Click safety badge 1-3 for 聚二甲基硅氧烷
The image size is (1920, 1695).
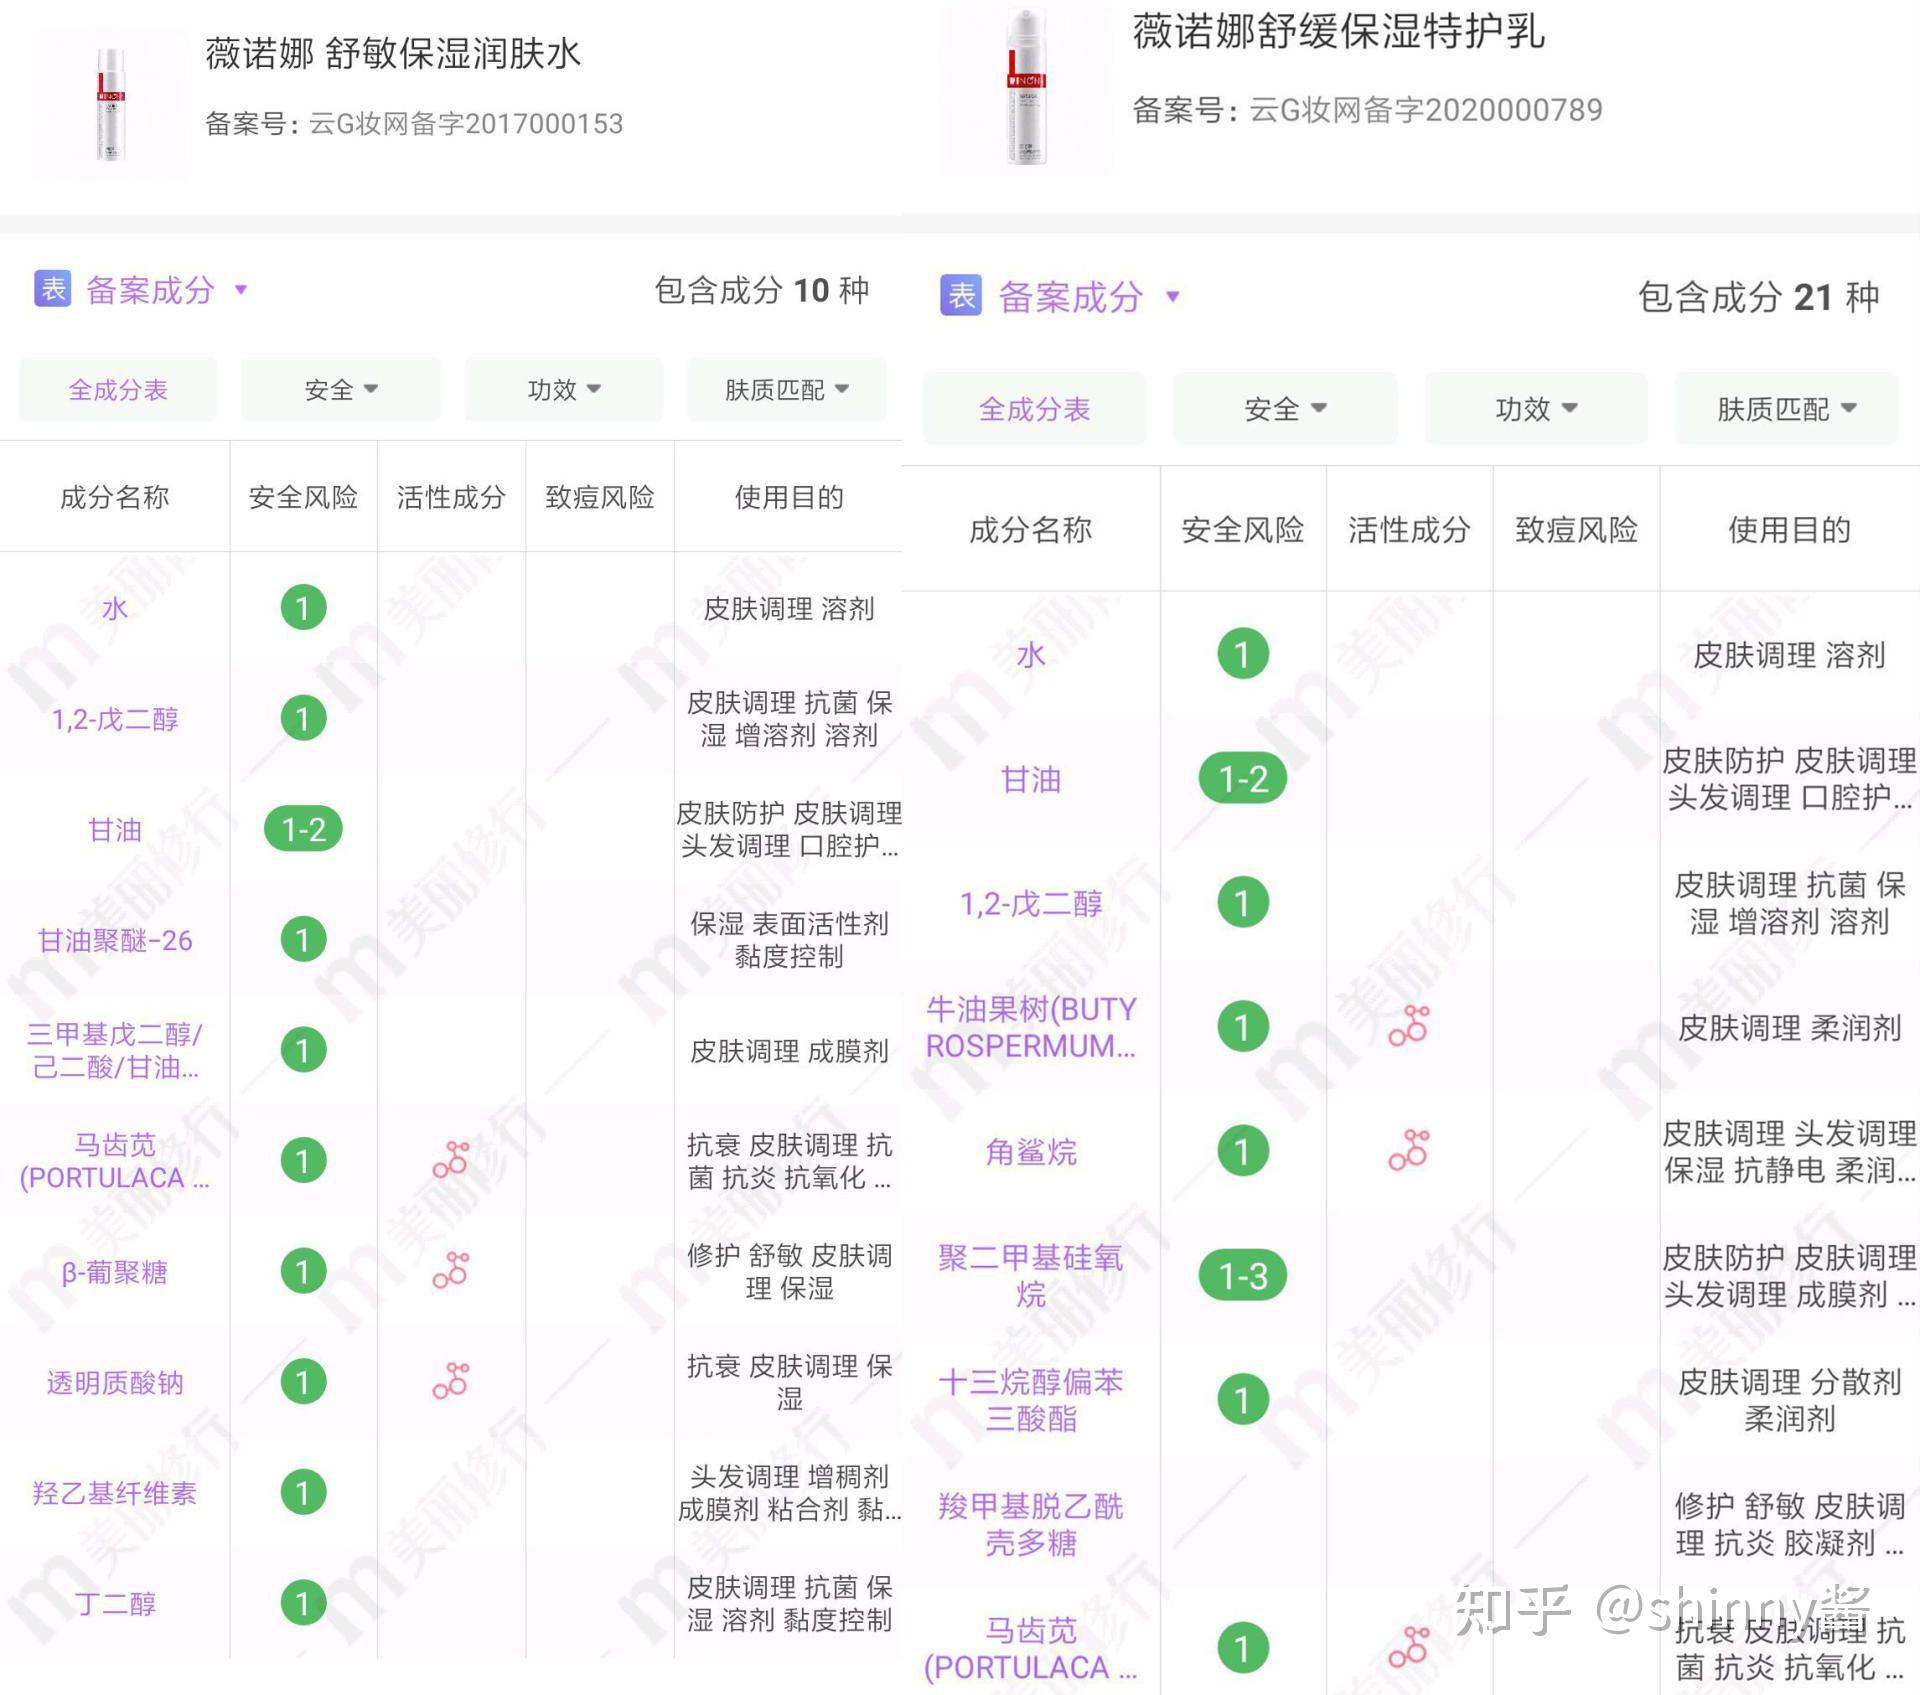(1243, 1276)
